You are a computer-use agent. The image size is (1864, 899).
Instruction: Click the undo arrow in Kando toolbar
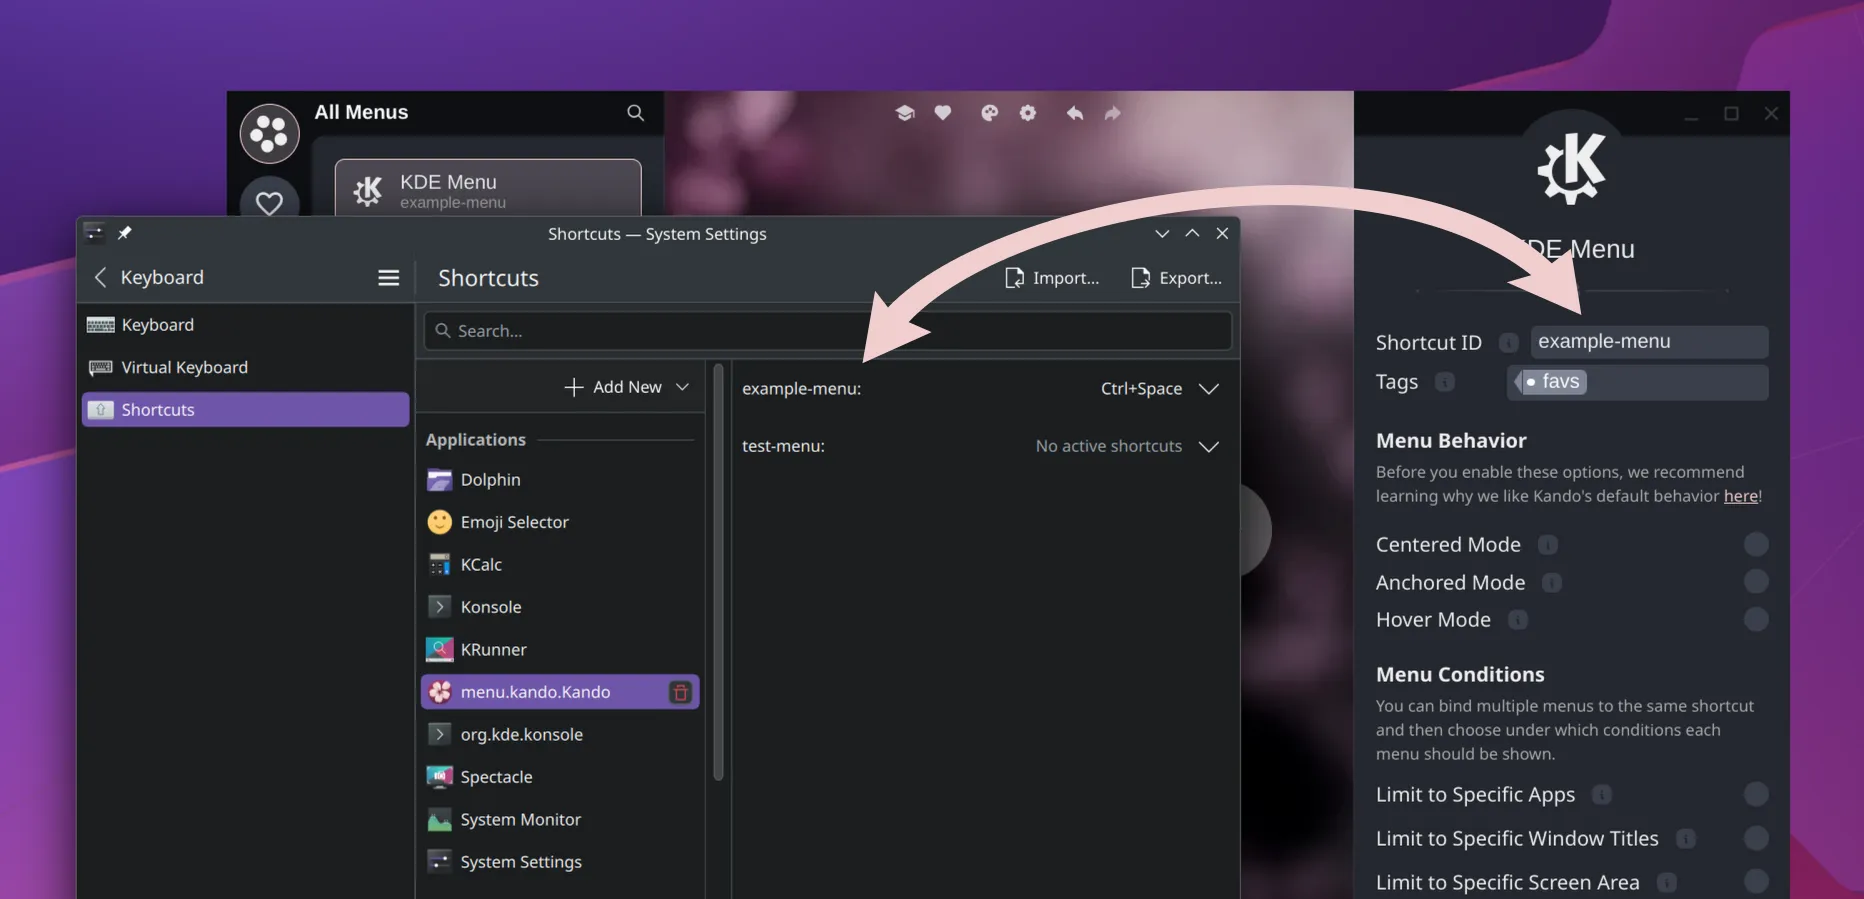[x=1075, y=113]
